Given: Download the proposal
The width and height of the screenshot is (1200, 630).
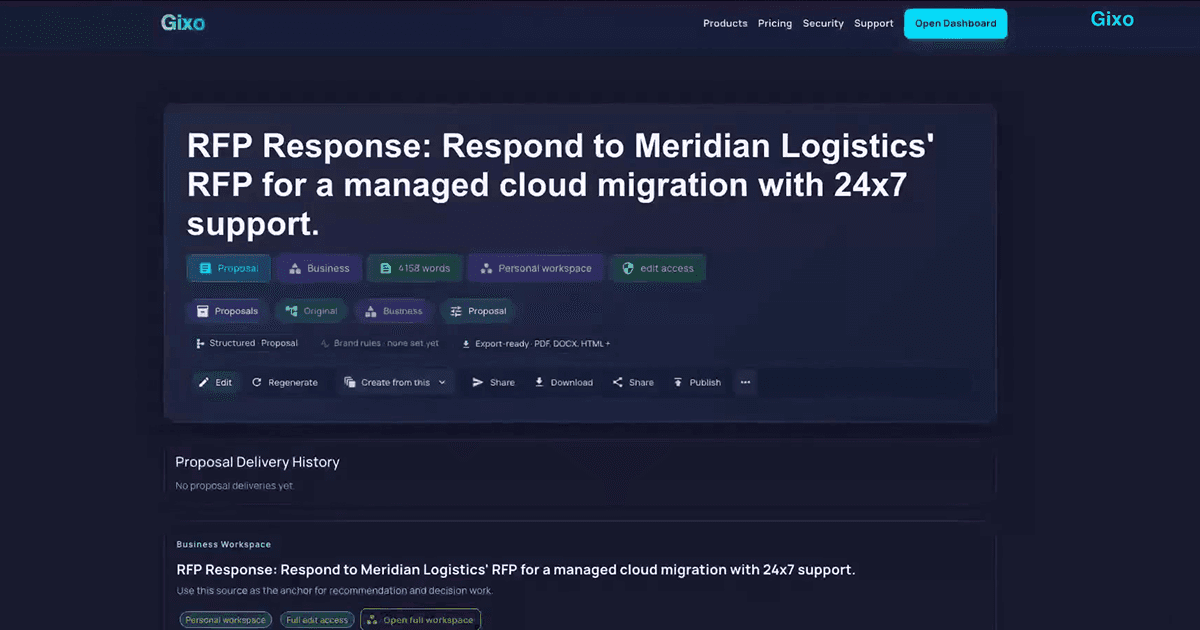Looking at the screenshot, I should pyautogui.click(x=564, y=382).
